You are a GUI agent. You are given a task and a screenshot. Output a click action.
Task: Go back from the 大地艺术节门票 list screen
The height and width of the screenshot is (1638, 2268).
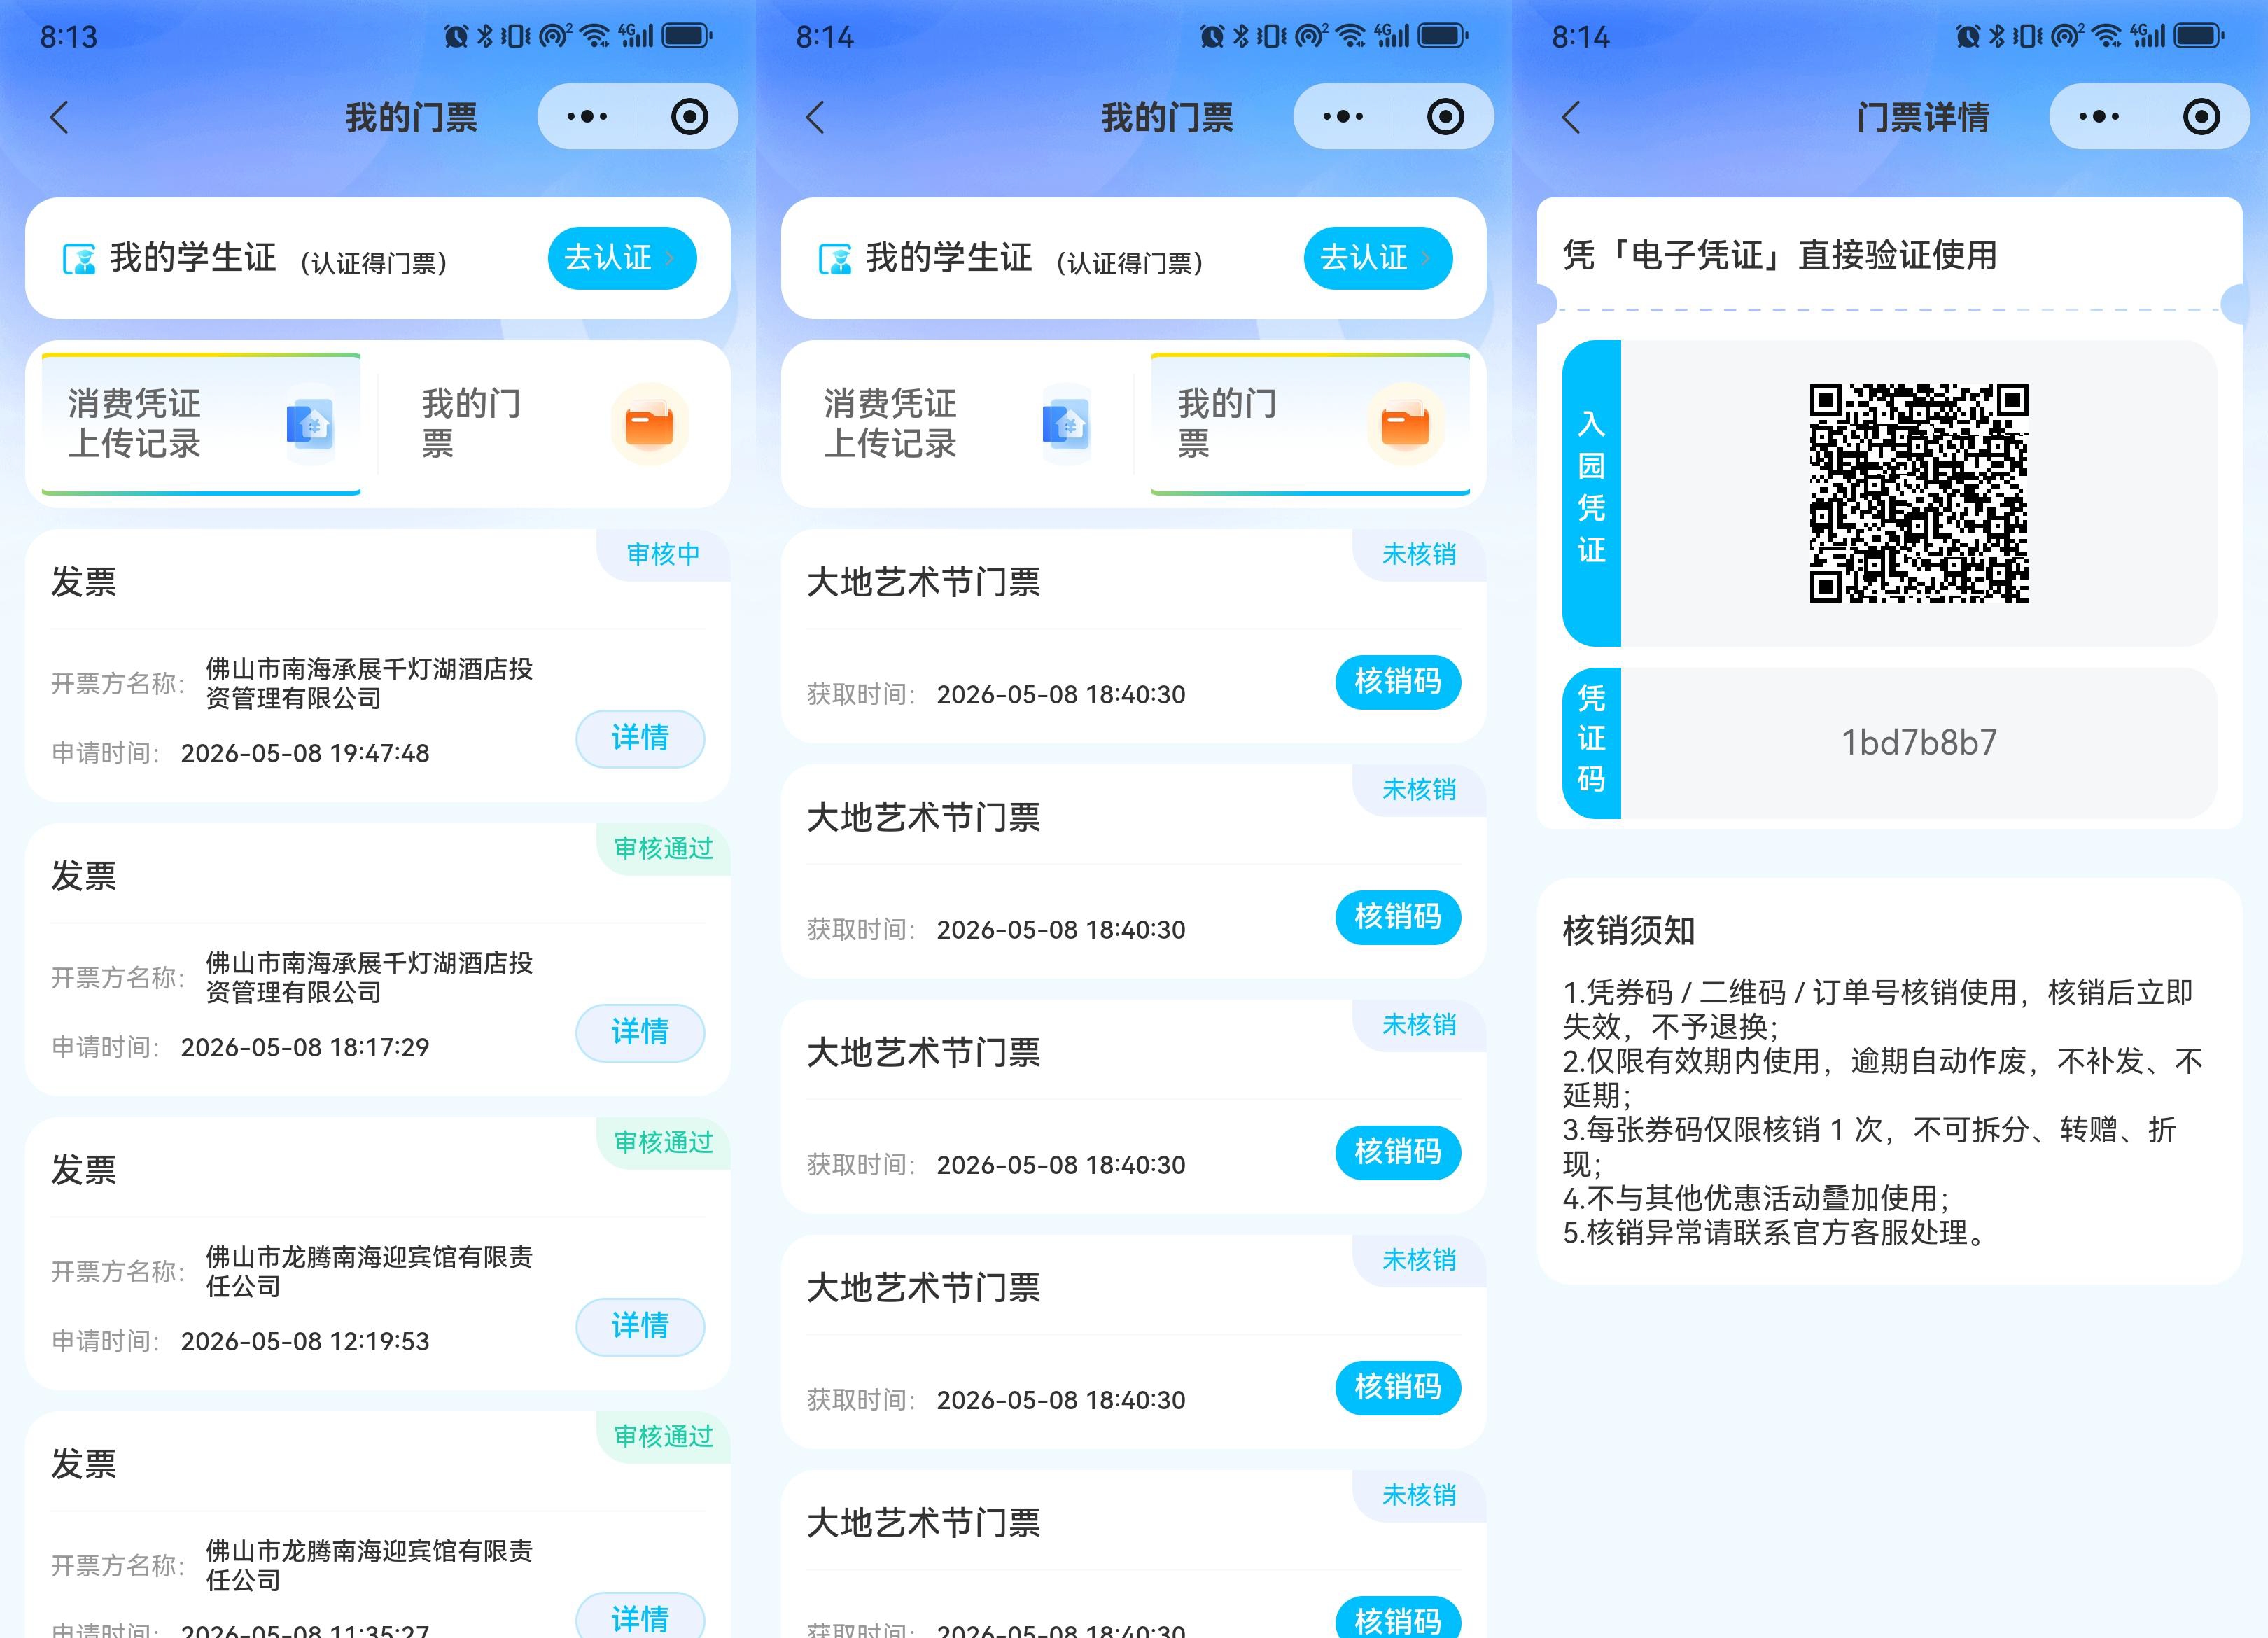click(816, 117)
